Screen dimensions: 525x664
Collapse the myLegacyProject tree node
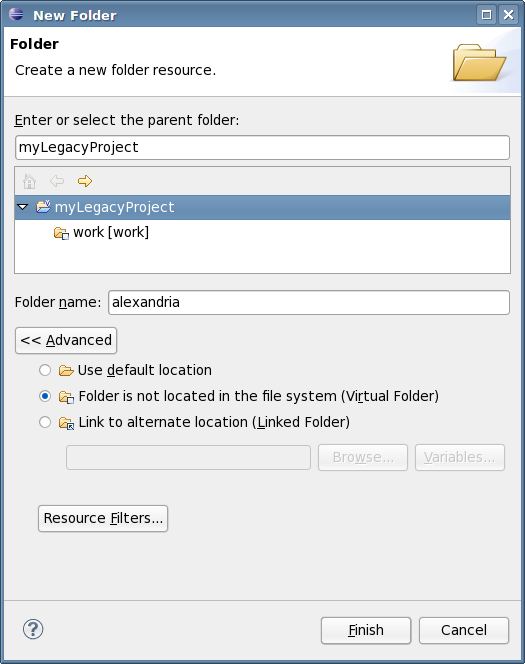click(x=22, y=207)
